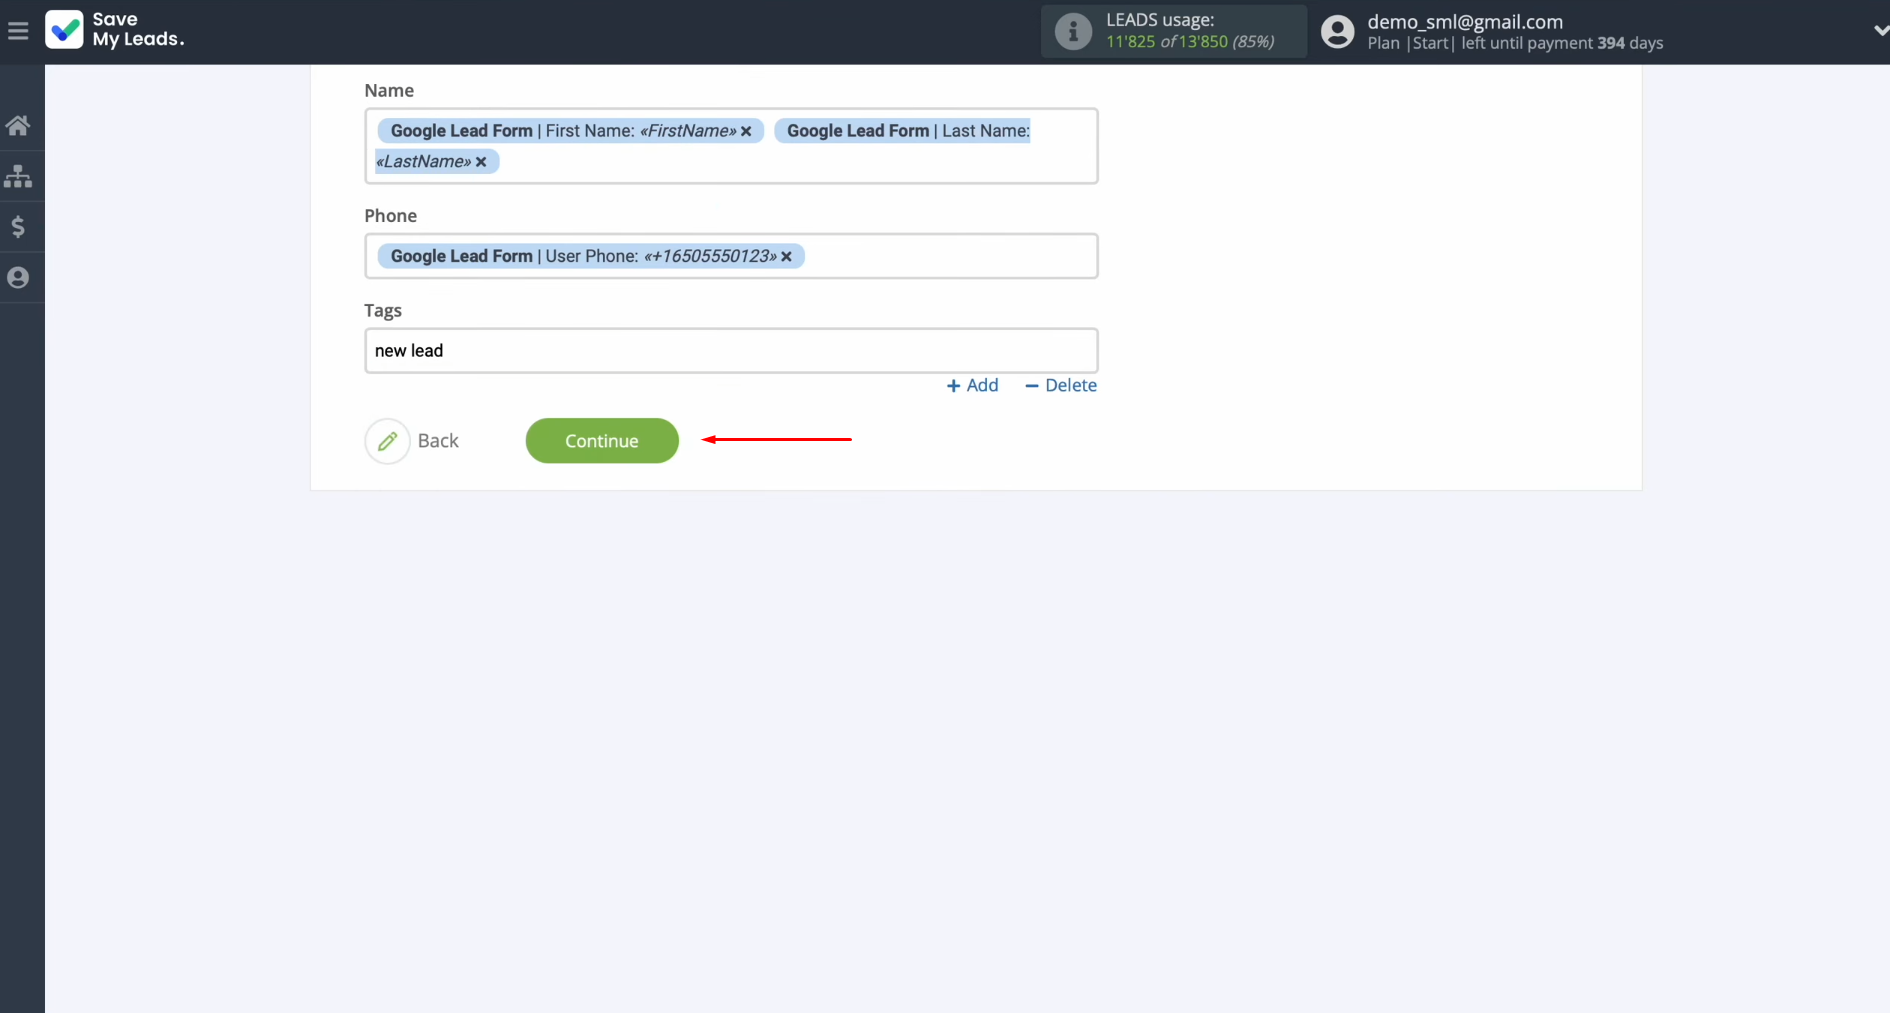This screenshot has width=1890, height=1013.
Task: Open the hamburger menu
Action: click(x=18, y=31)
